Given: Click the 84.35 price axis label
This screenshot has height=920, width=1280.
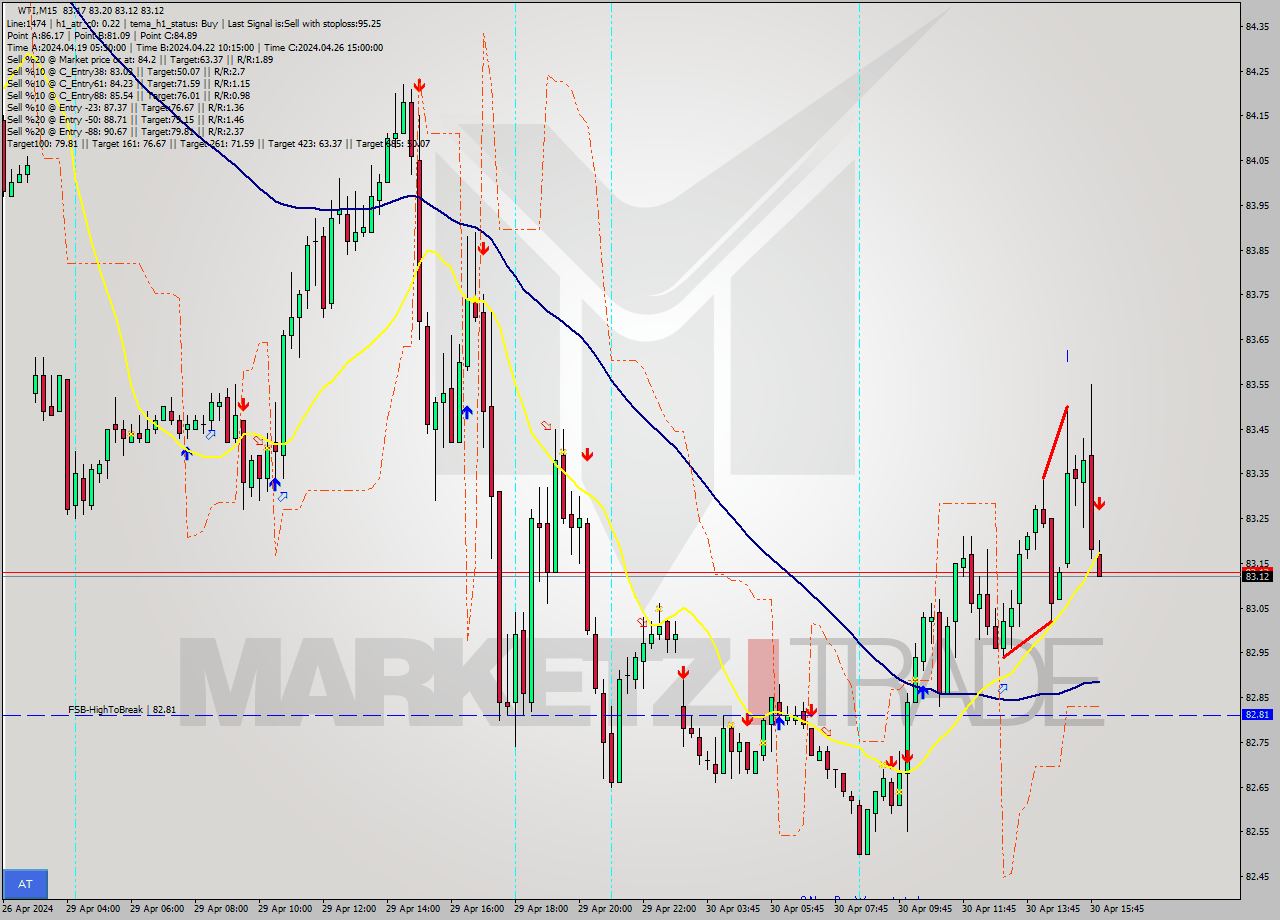Looking at the screenshot, I should coord(1257,26).
